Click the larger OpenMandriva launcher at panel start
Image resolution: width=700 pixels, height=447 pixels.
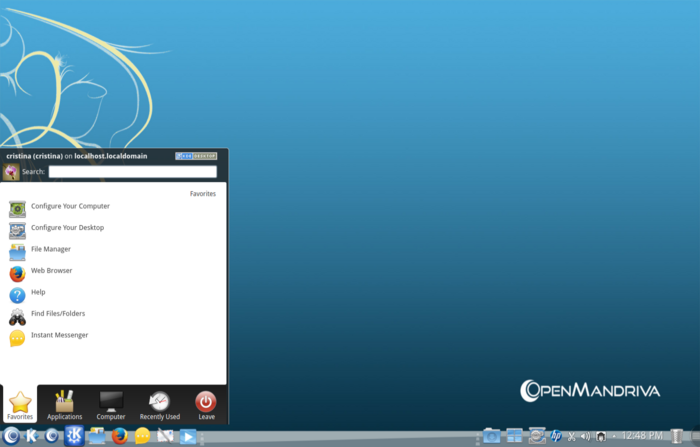(11, 436)
